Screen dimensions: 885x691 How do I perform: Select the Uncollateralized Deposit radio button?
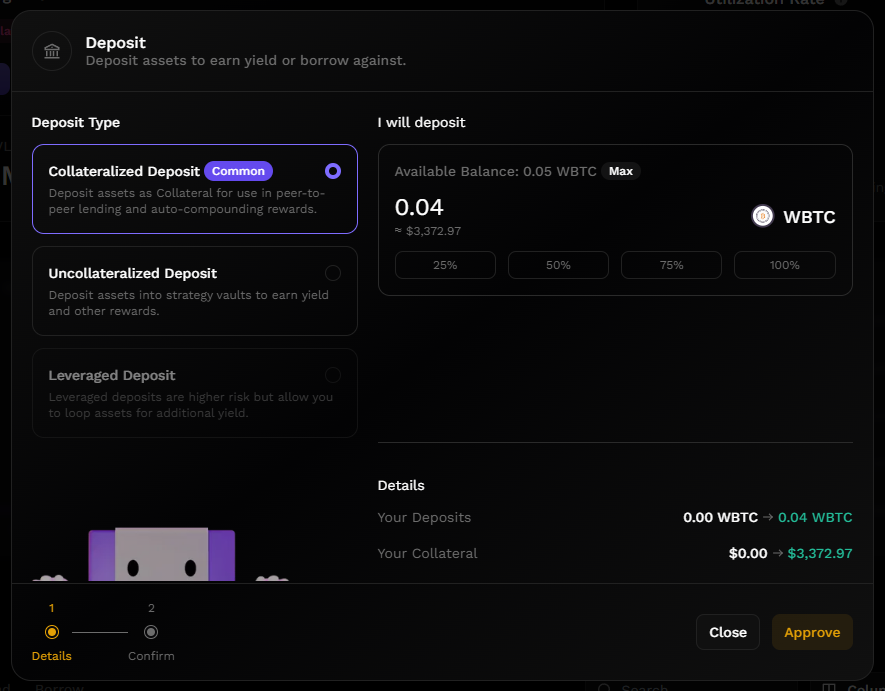click(333, 273)
